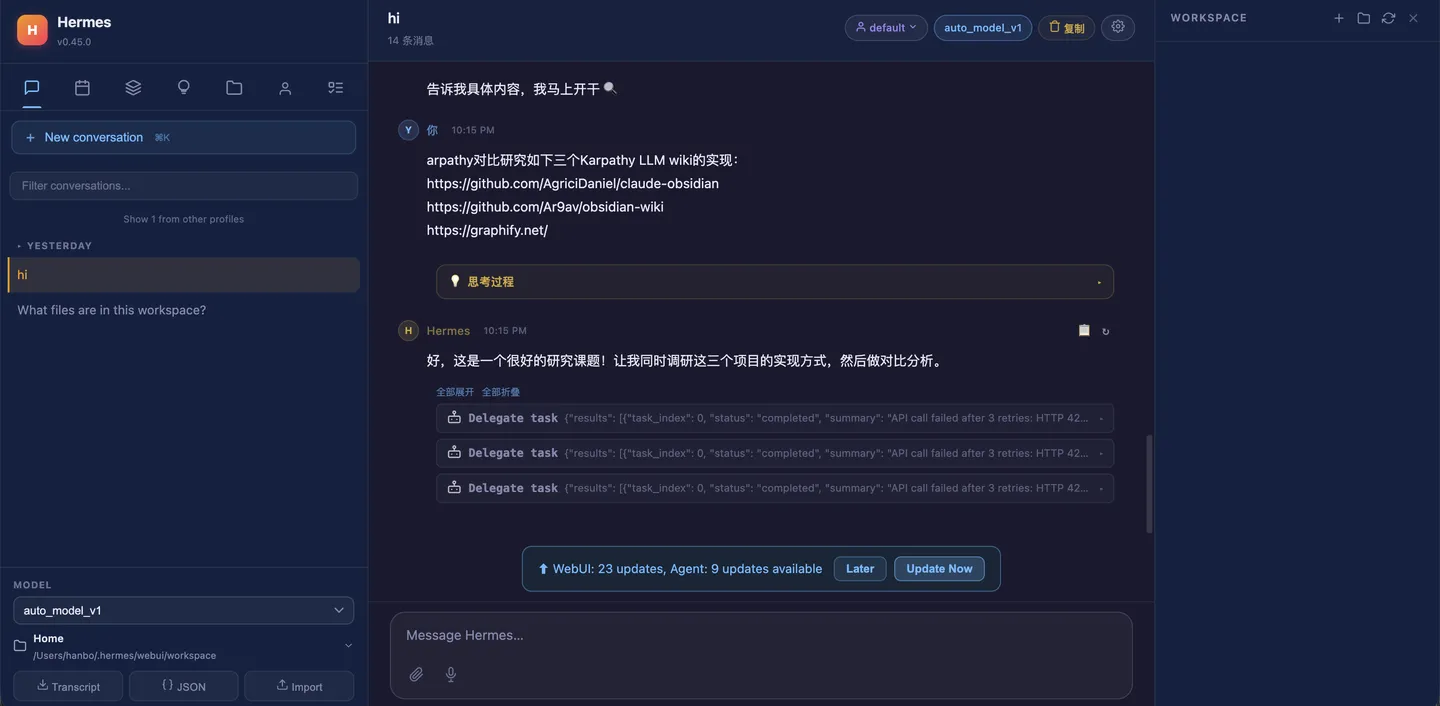The width and height of the screenshot is (1440, 706).
Task: Open the lightbulb sidebar icon
Action: click(184, 88)
